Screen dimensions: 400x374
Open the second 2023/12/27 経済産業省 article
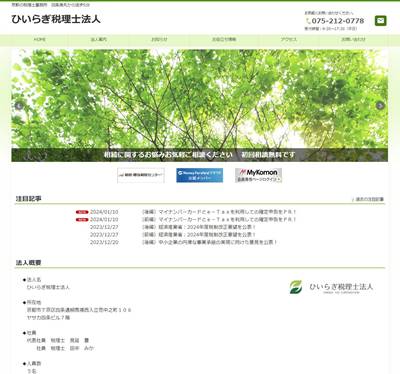pyautogui.click(x=199, y=235)
